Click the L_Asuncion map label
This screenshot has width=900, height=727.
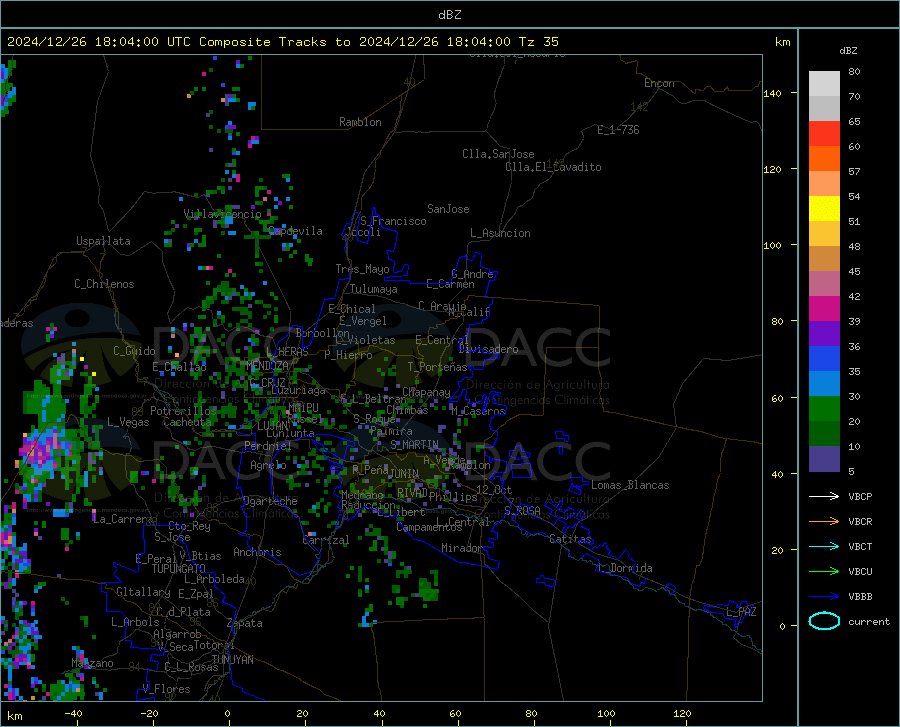pyautogui.click(x=500, y=233)
